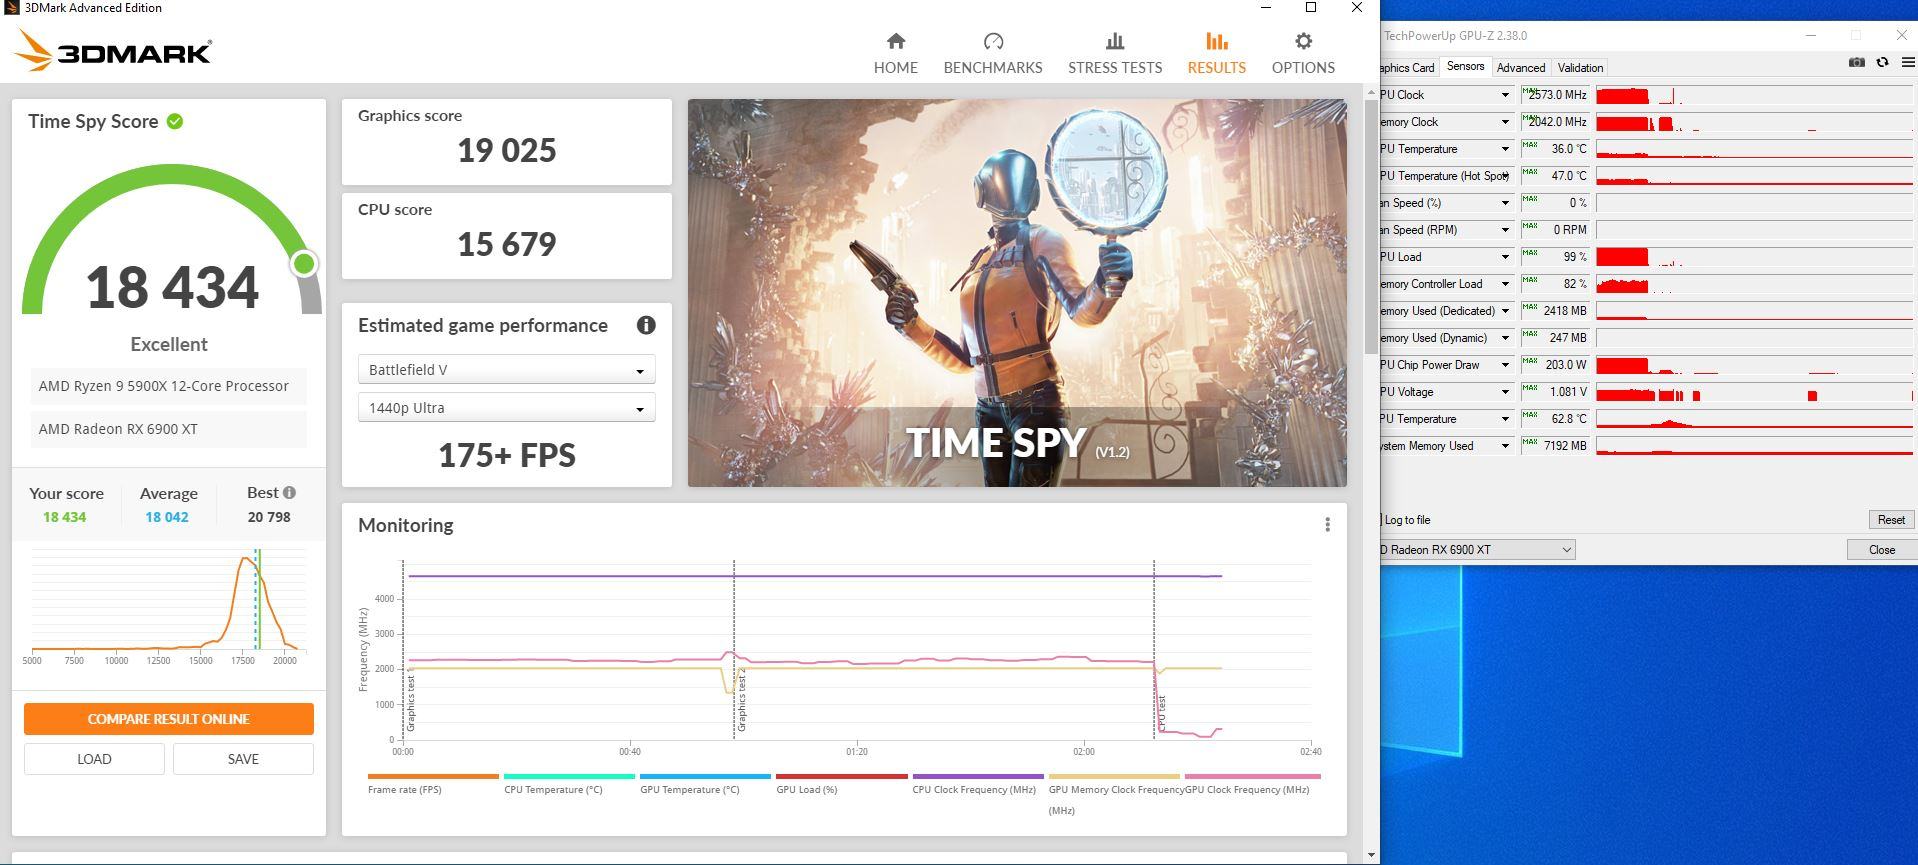Open the GPU Voltage sensor dropdown arrow
The height and width of the screenshot is (865, 1918).
tap(1504, 392)
